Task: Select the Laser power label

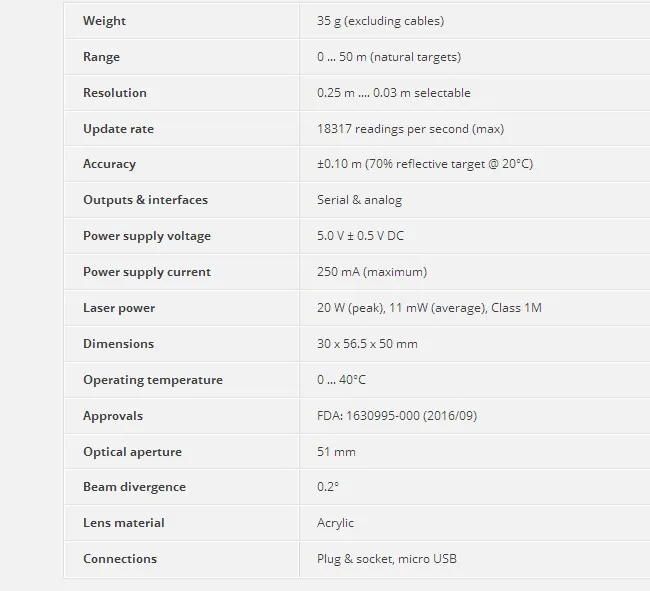Action: (x=119, y=308)
